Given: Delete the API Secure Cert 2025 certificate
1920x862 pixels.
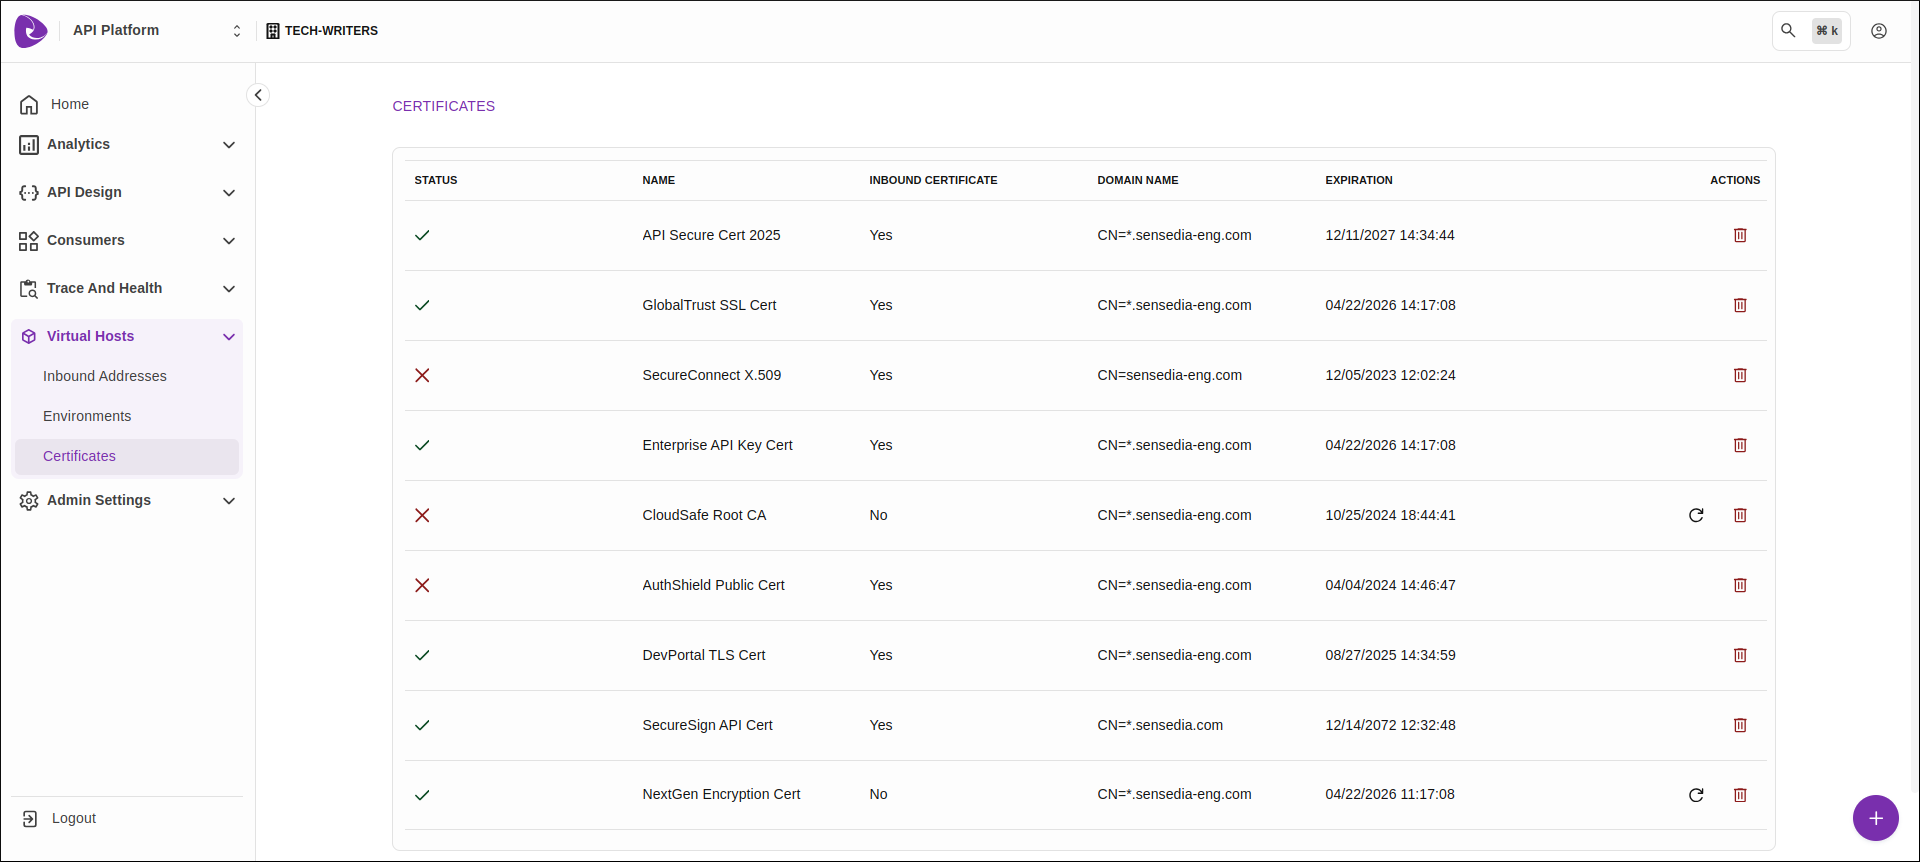Looking at the screenshot, I should point(1740,235).
